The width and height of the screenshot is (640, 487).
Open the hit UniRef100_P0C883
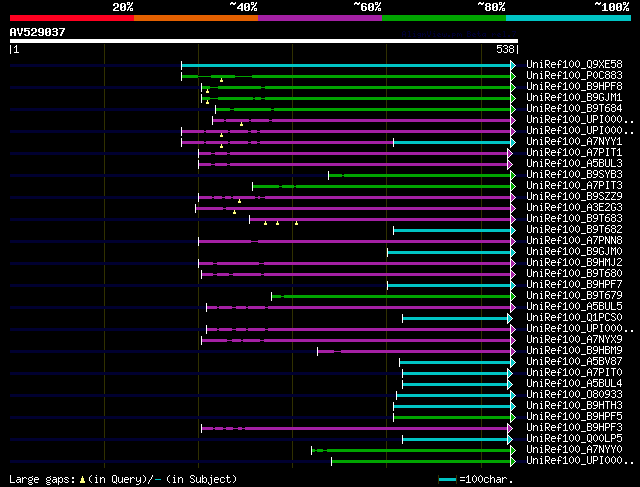click(x=574, y=76)
